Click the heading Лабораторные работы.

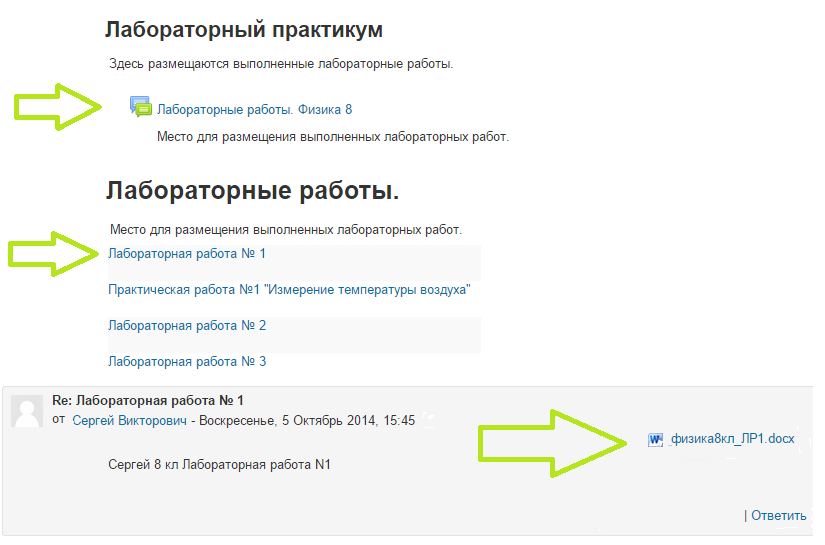point(253,190)
